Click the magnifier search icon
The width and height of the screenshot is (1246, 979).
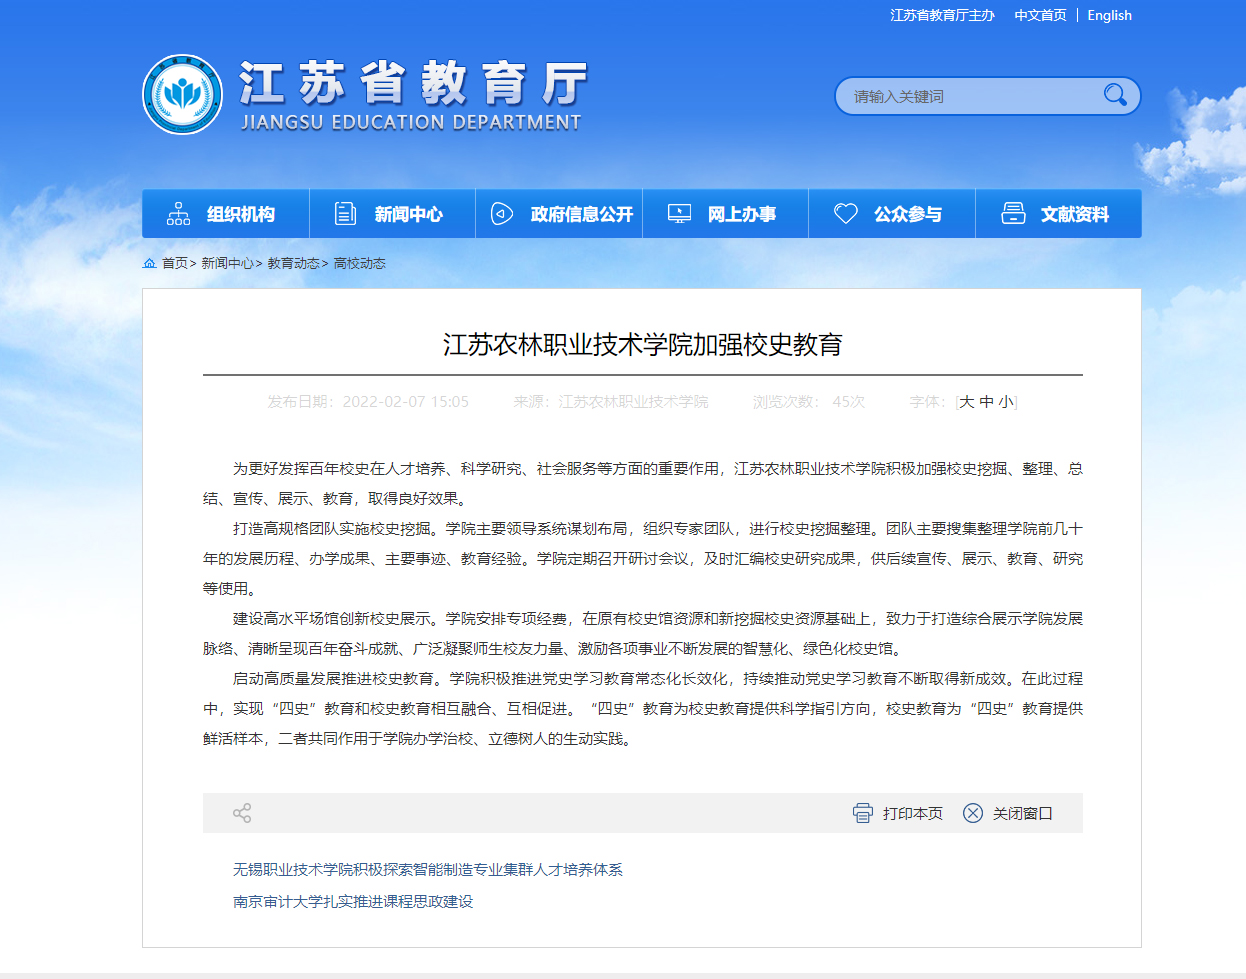tap(1115, 95)
